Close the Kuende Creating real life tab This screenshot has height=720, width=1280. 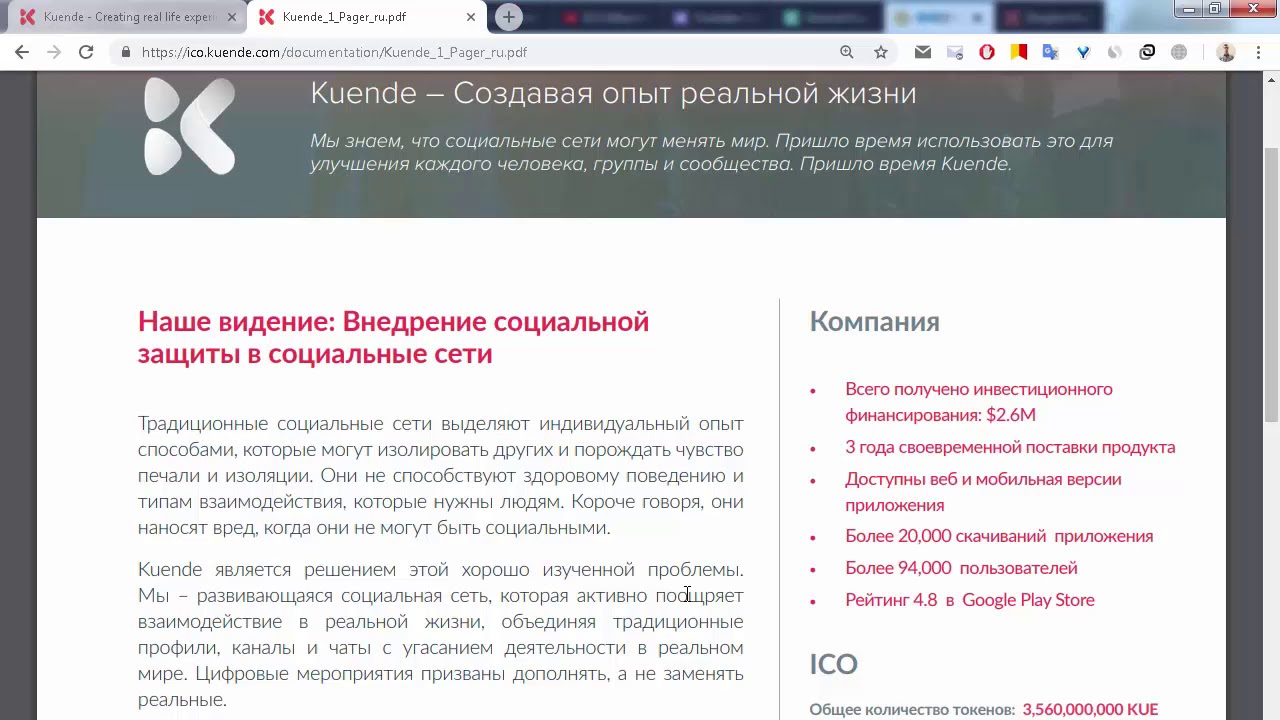pyautogui.click(x=232, y=17)
